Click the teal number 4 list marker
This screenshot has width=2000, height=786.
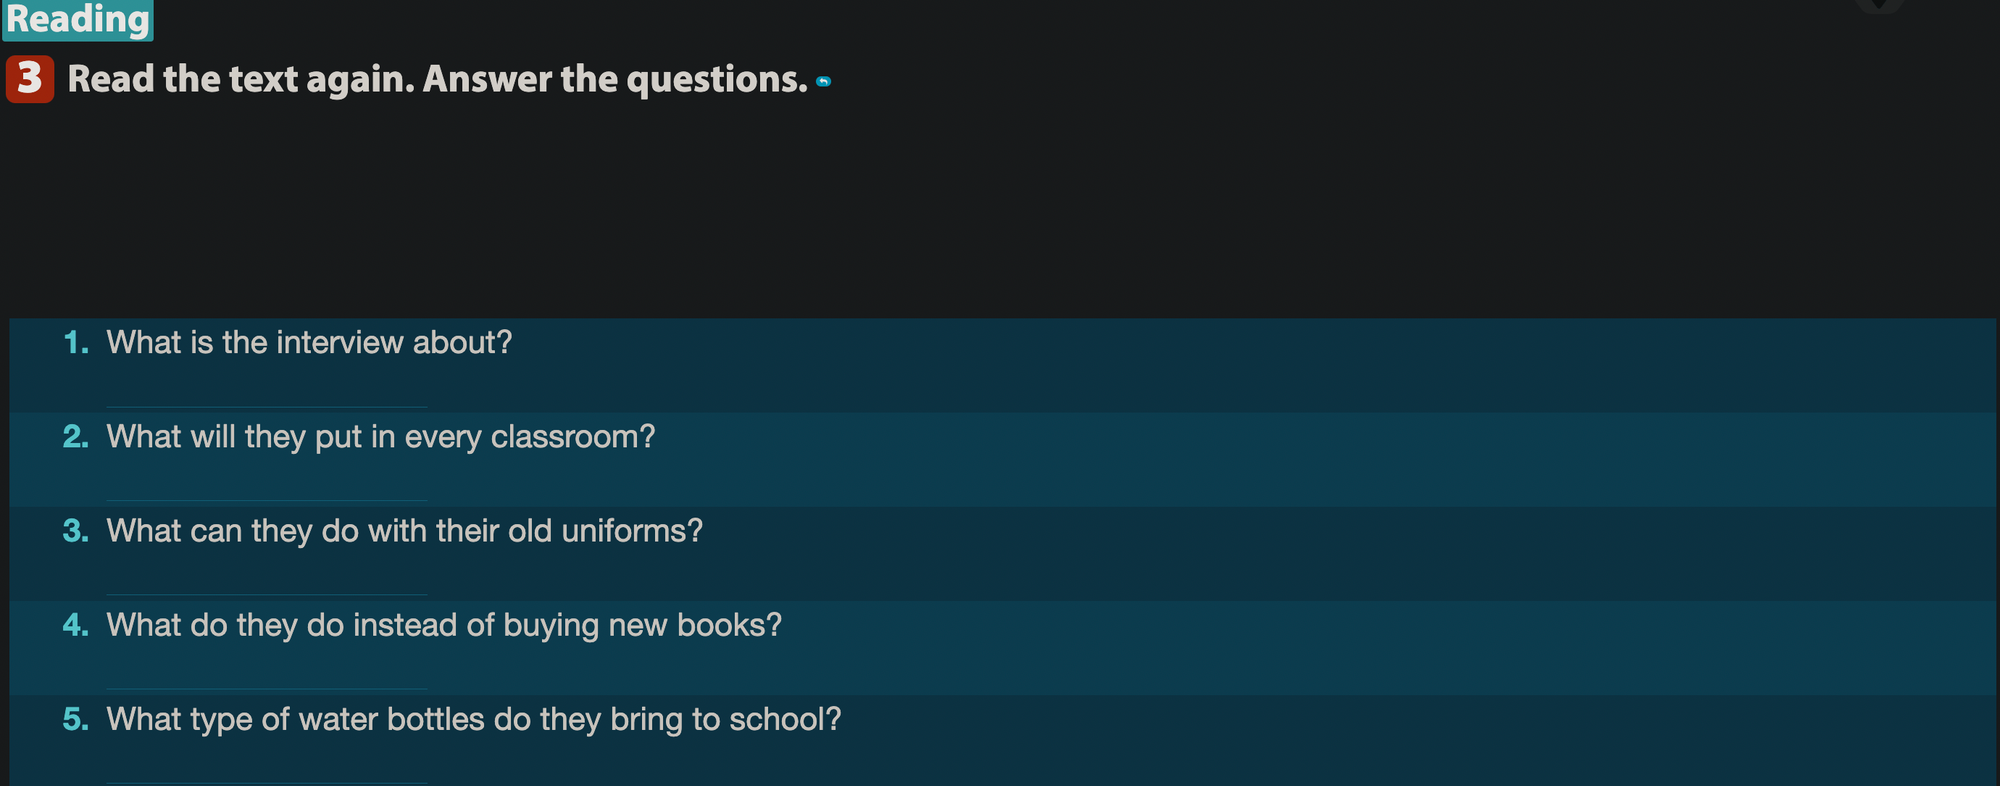[76, 625]
